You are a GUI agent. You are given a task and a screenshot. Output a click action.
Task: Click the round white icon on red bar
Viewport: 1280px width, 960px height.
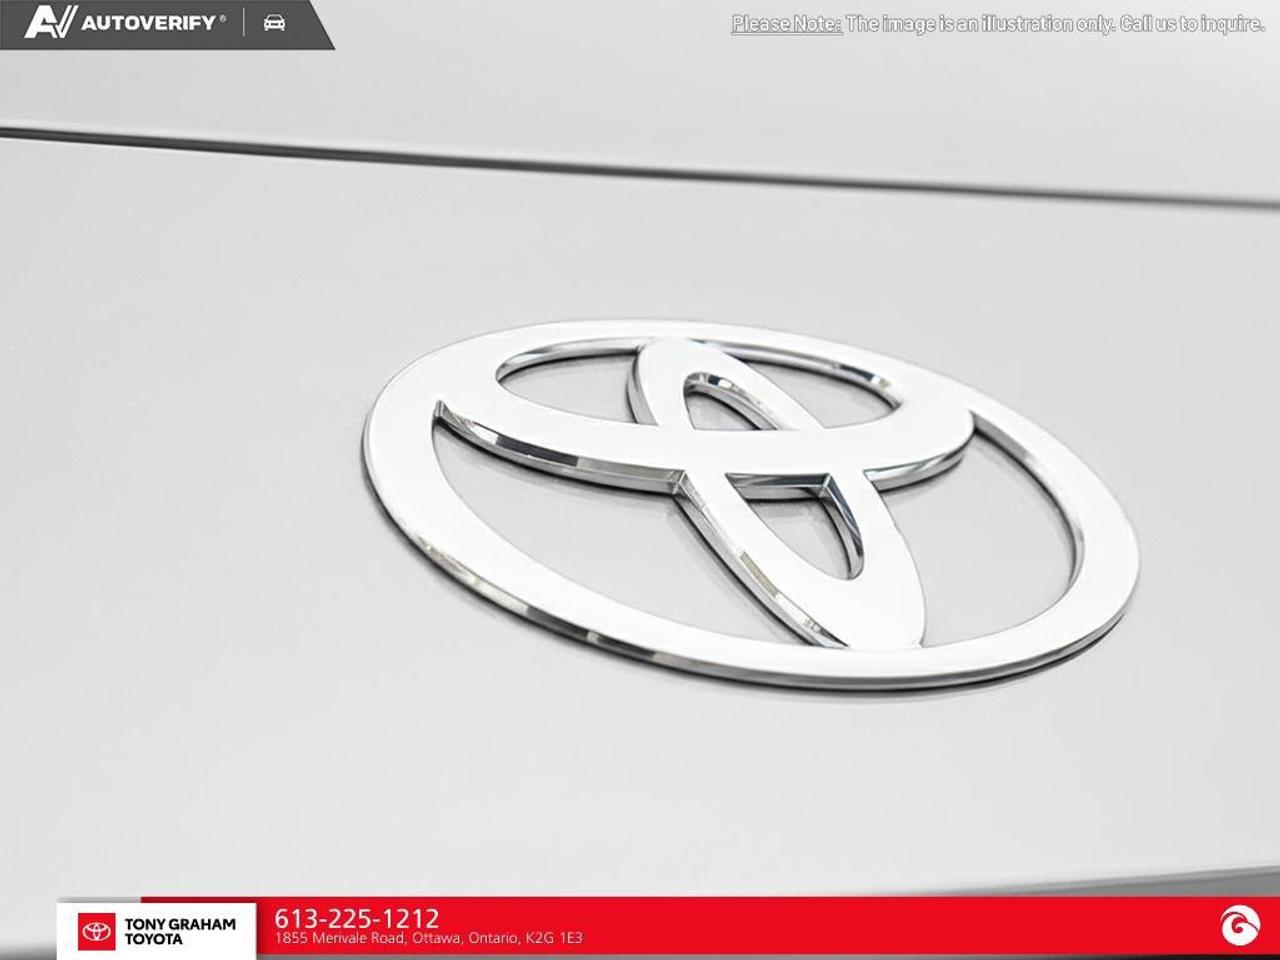pos(1240,926)
